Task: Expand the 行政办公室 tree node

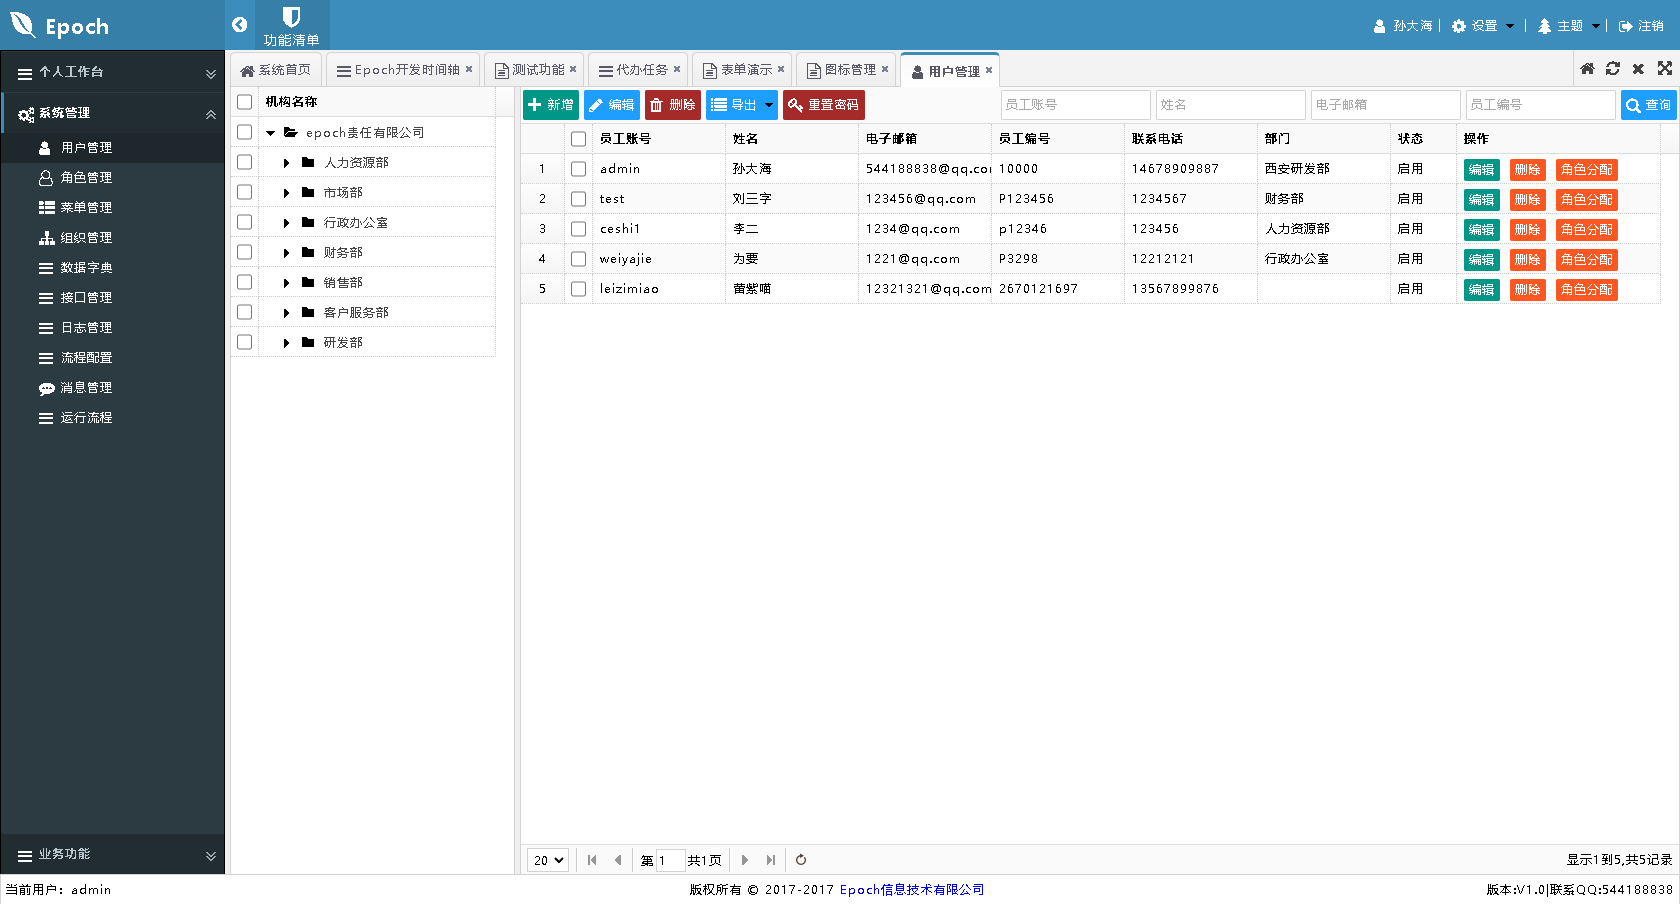Action: [x=286, y=223]
